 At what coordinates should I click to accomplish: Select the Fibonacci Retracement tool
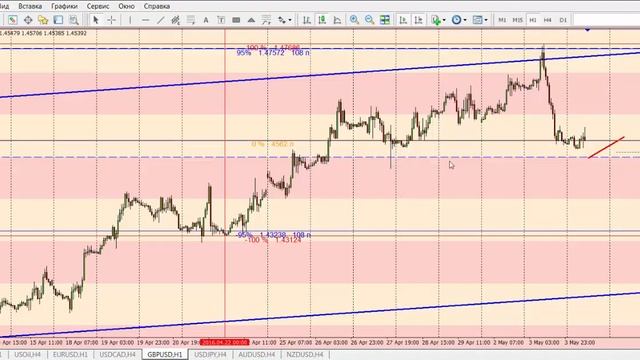(191, 20)
